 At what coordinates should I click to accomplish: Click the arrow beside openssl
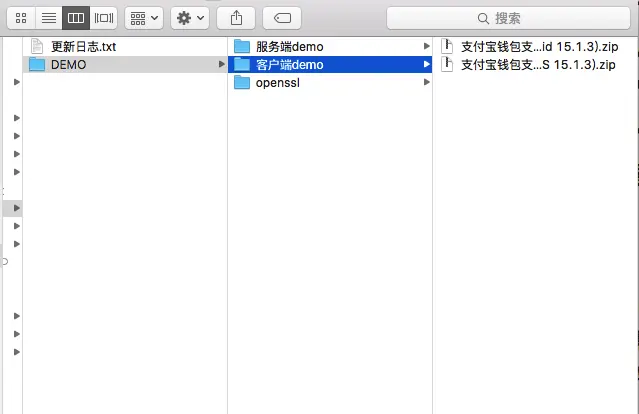426,82
